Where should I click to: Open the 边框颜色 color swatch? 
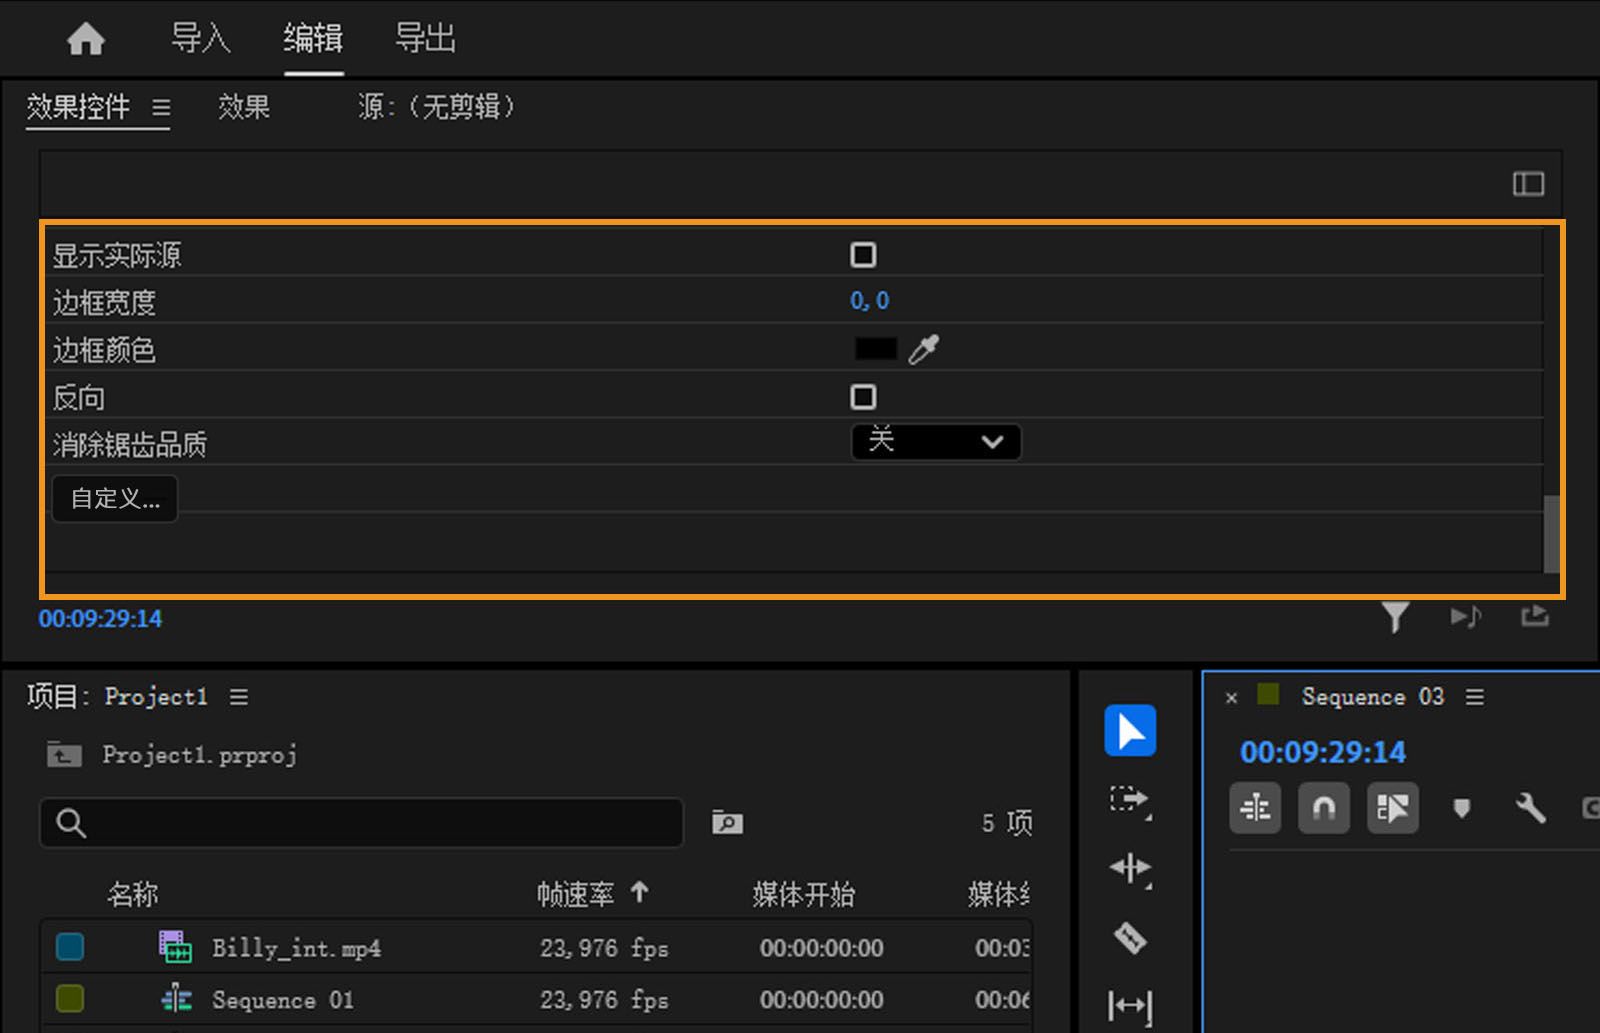876,349
